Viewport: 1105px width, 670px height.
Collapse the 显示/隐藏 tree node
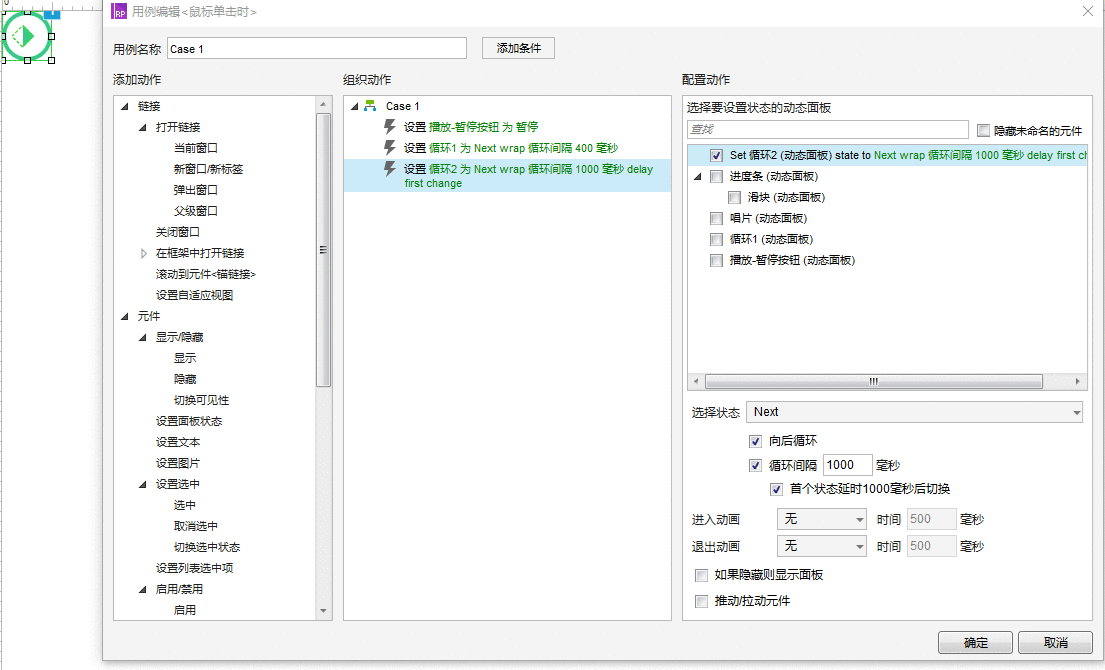(142, 337)
